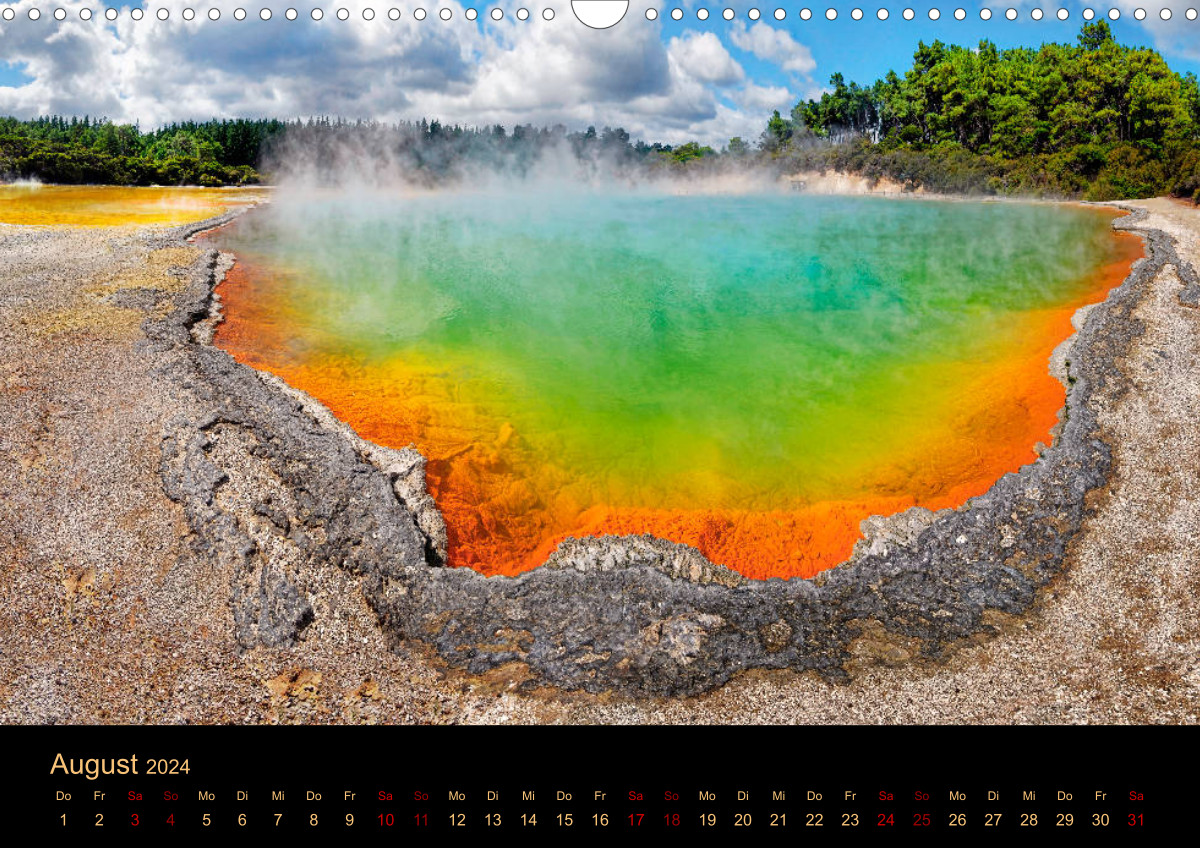1200x848 pixels.
Task: Select the red Sunday date 11
Action: point(421,820)
